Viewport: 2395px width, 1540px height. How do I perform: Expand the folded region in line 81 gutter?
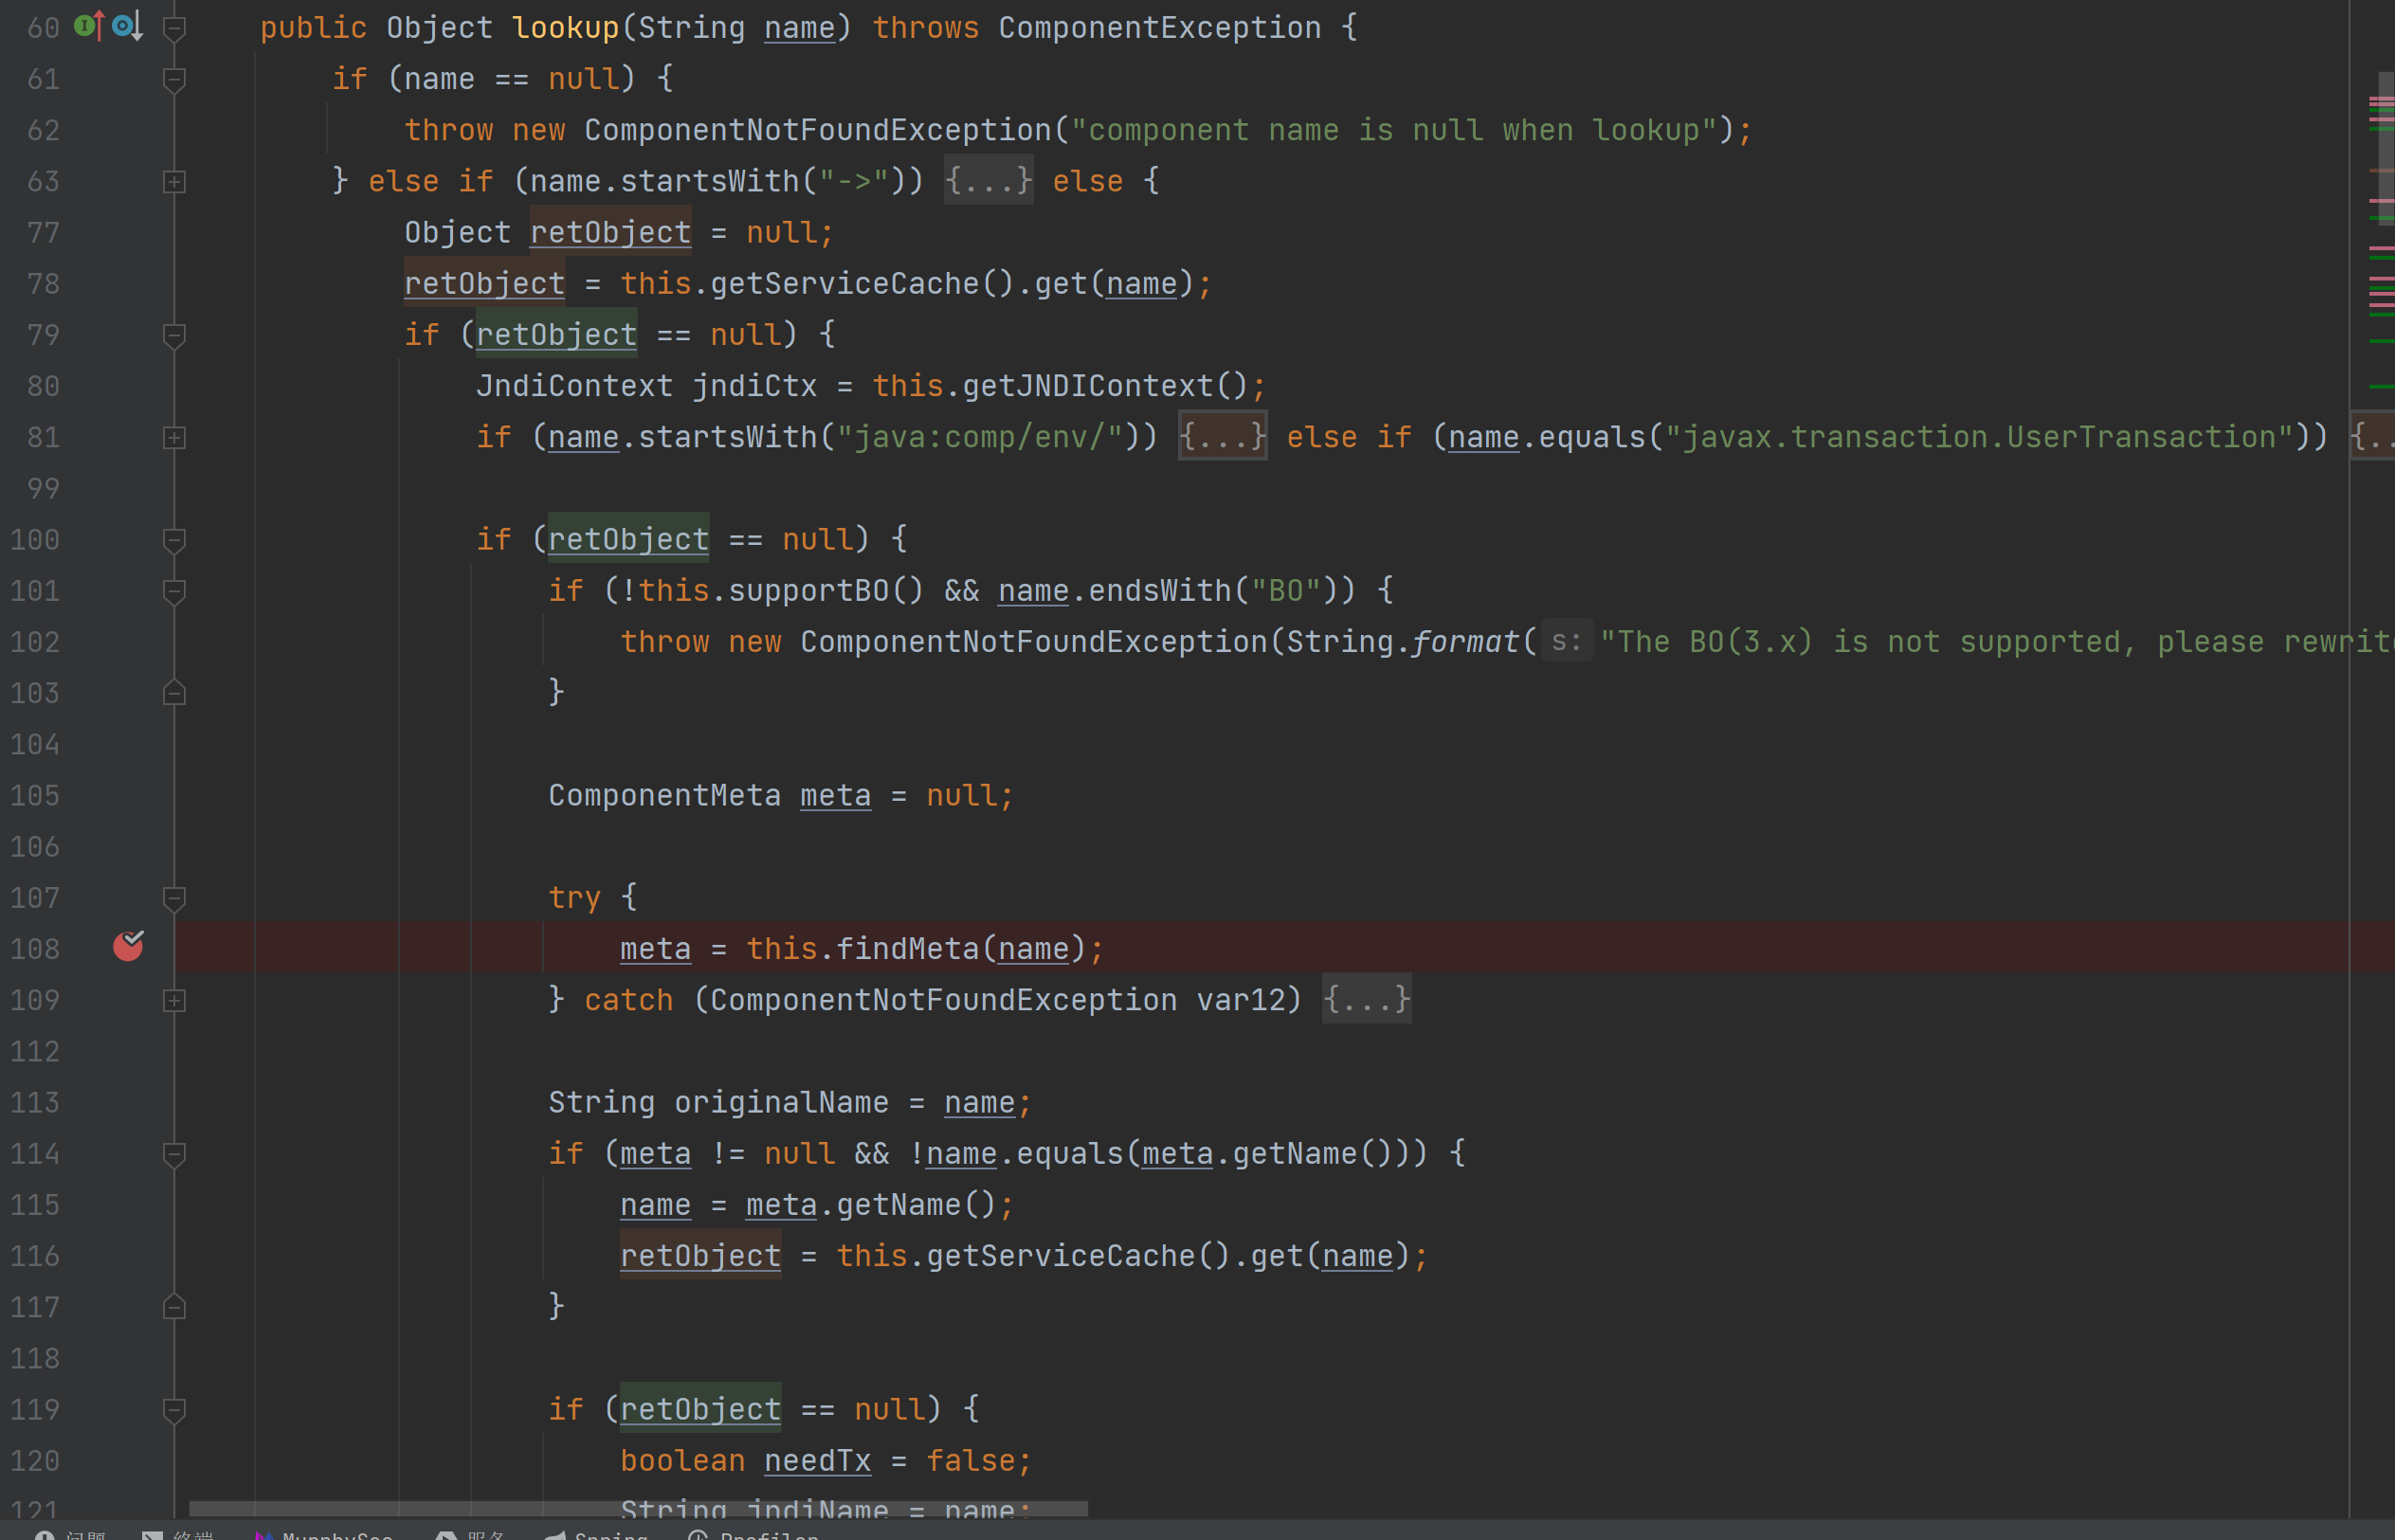tap(174, 437)
